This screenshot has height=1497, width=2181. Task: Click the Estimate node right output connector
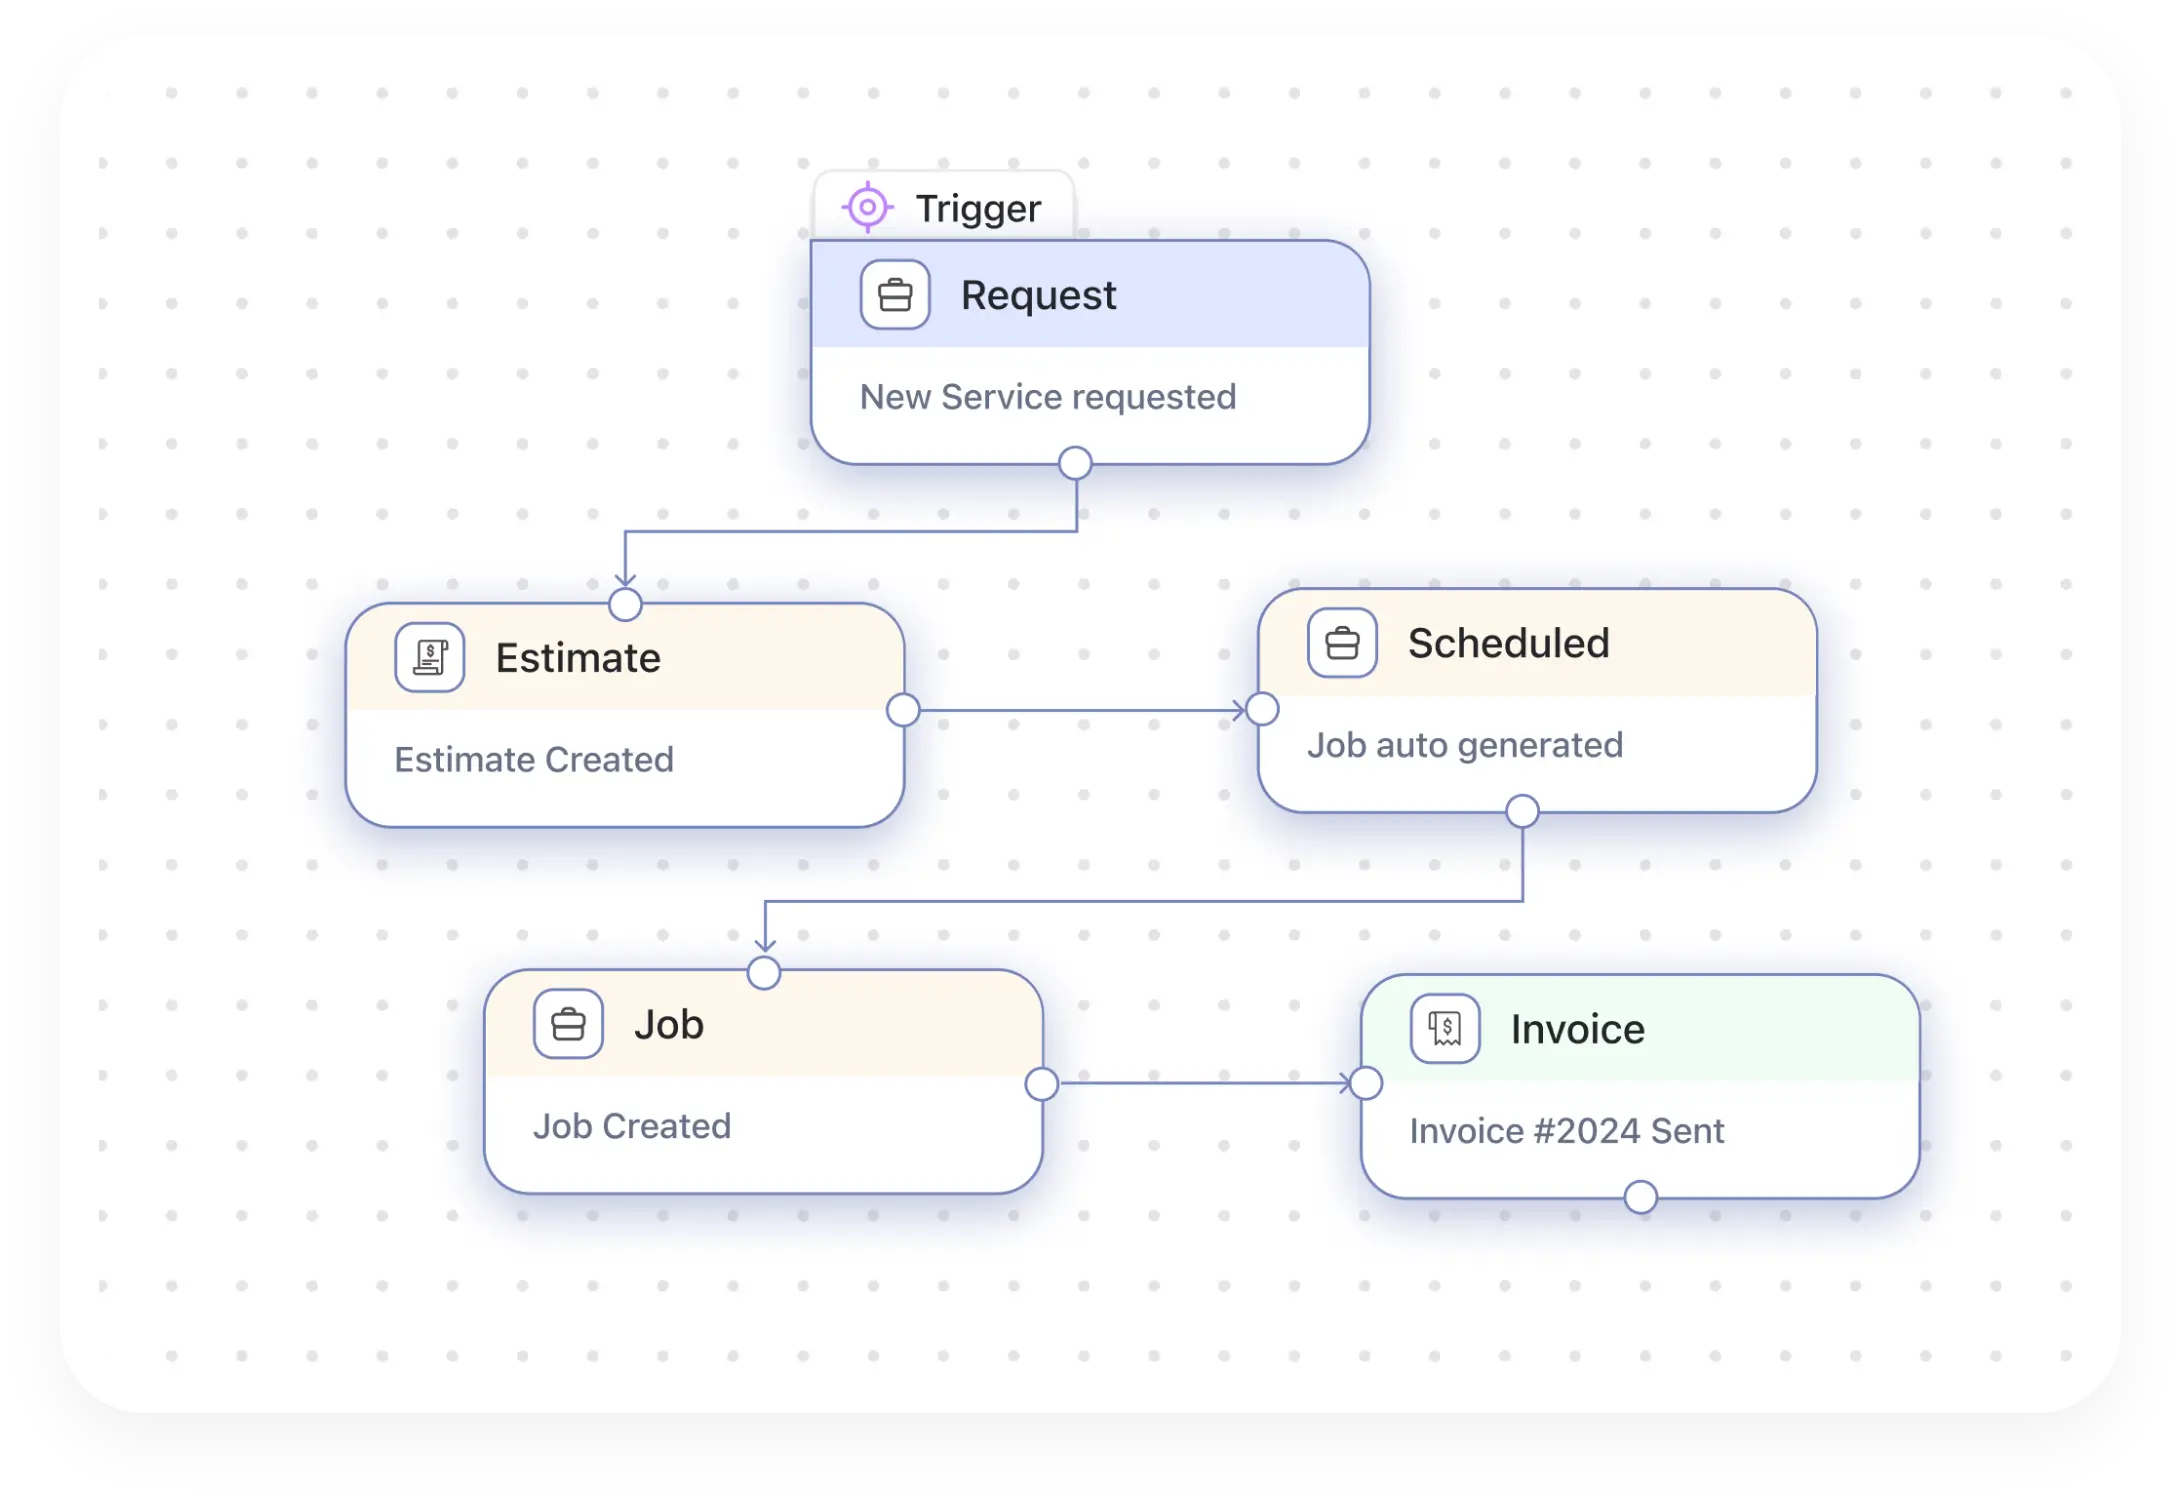903,710
